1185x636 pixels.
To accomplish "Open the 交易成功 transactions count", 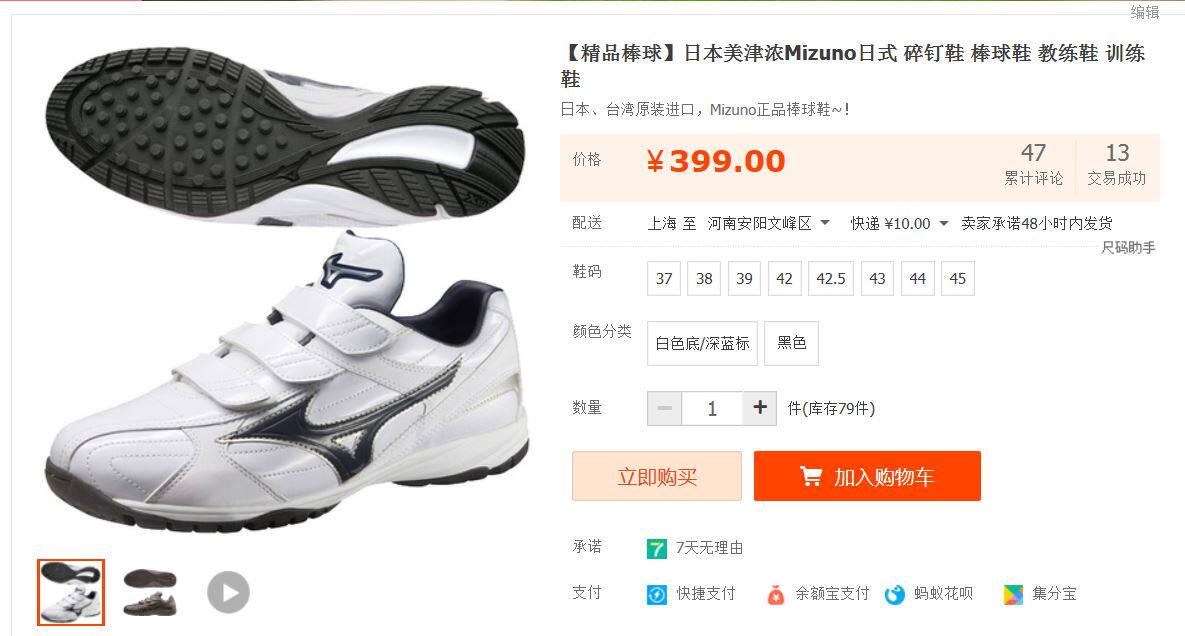I will (x=1117, y=165).
